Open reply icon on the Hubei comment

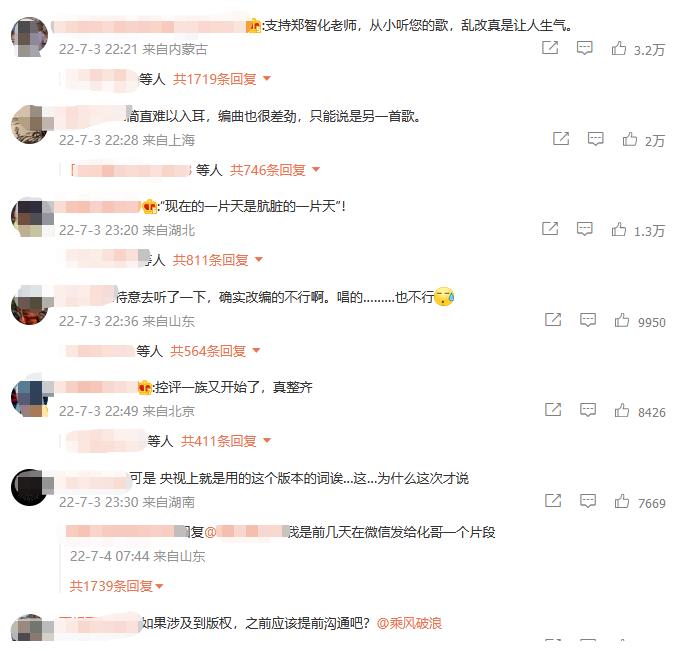point(584,229)
